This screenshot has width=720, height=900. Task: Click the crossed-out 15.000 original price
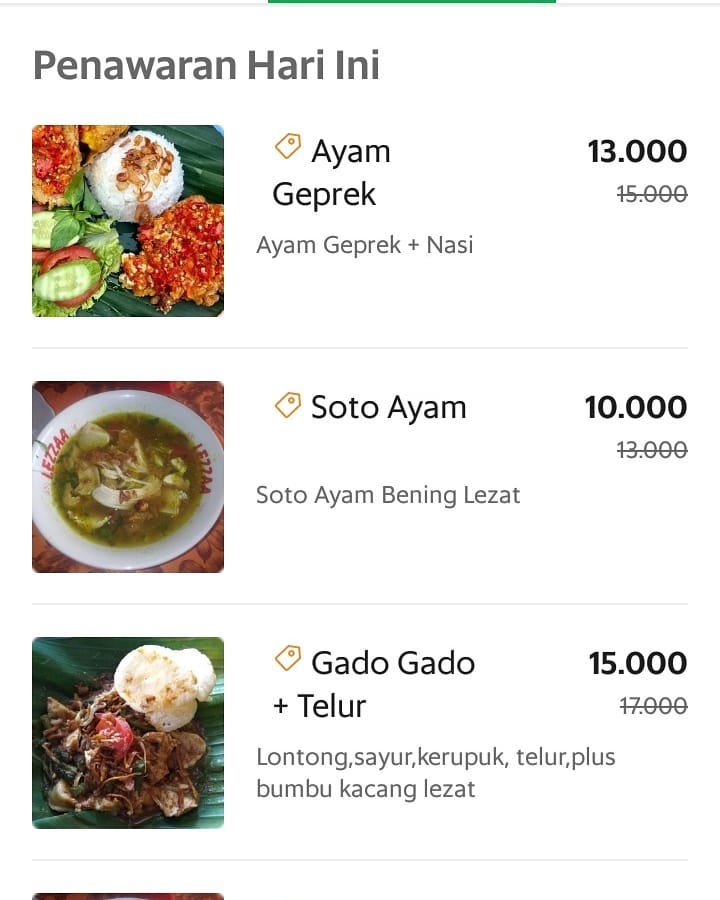(x=652, y=195)
